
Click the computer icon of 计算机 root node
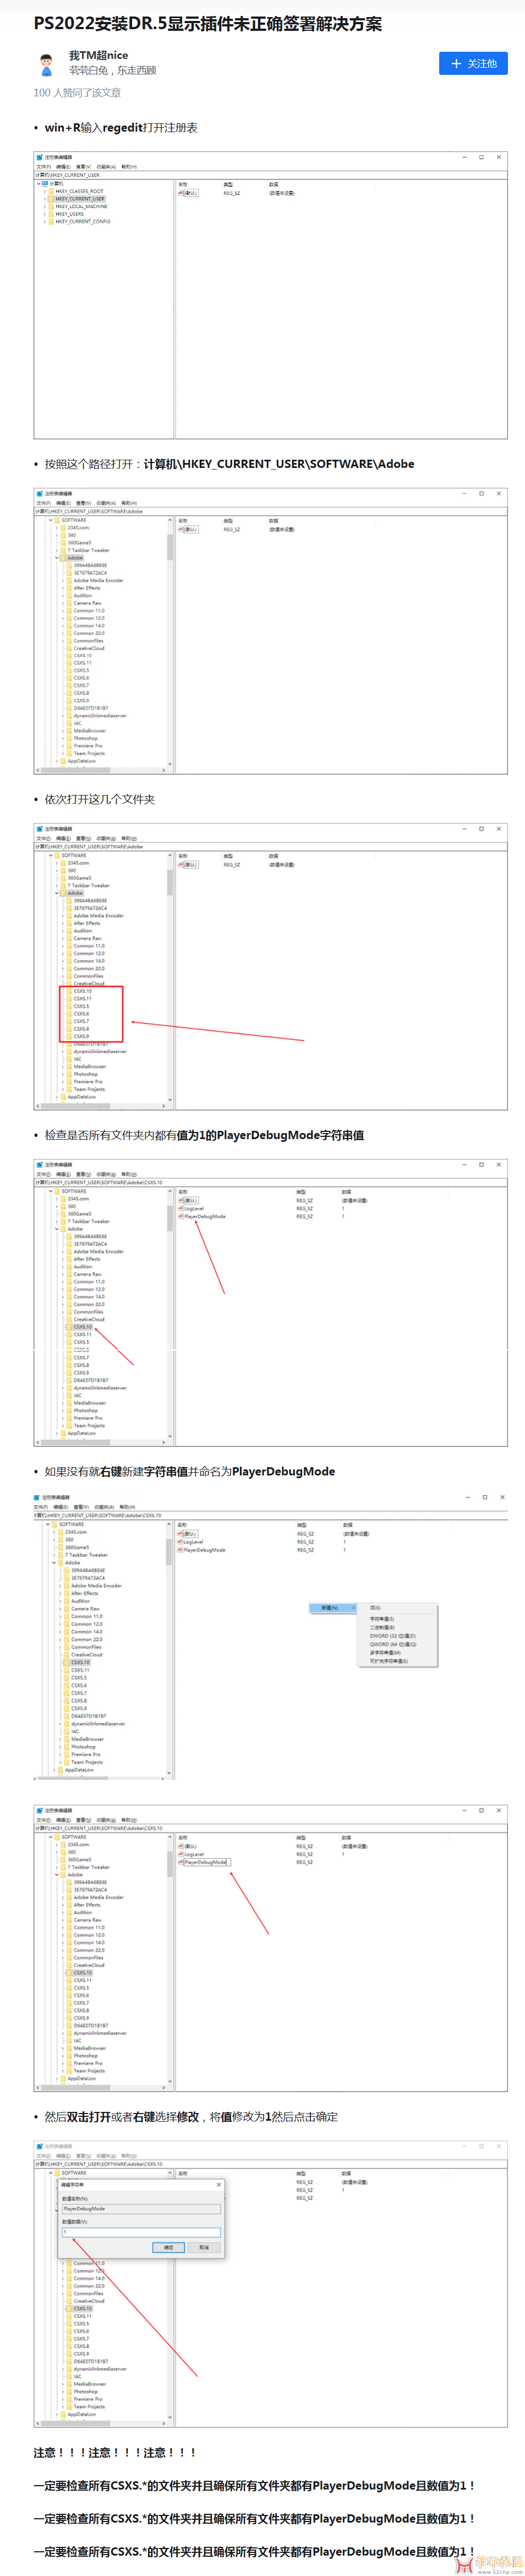[x=46, y=183]
